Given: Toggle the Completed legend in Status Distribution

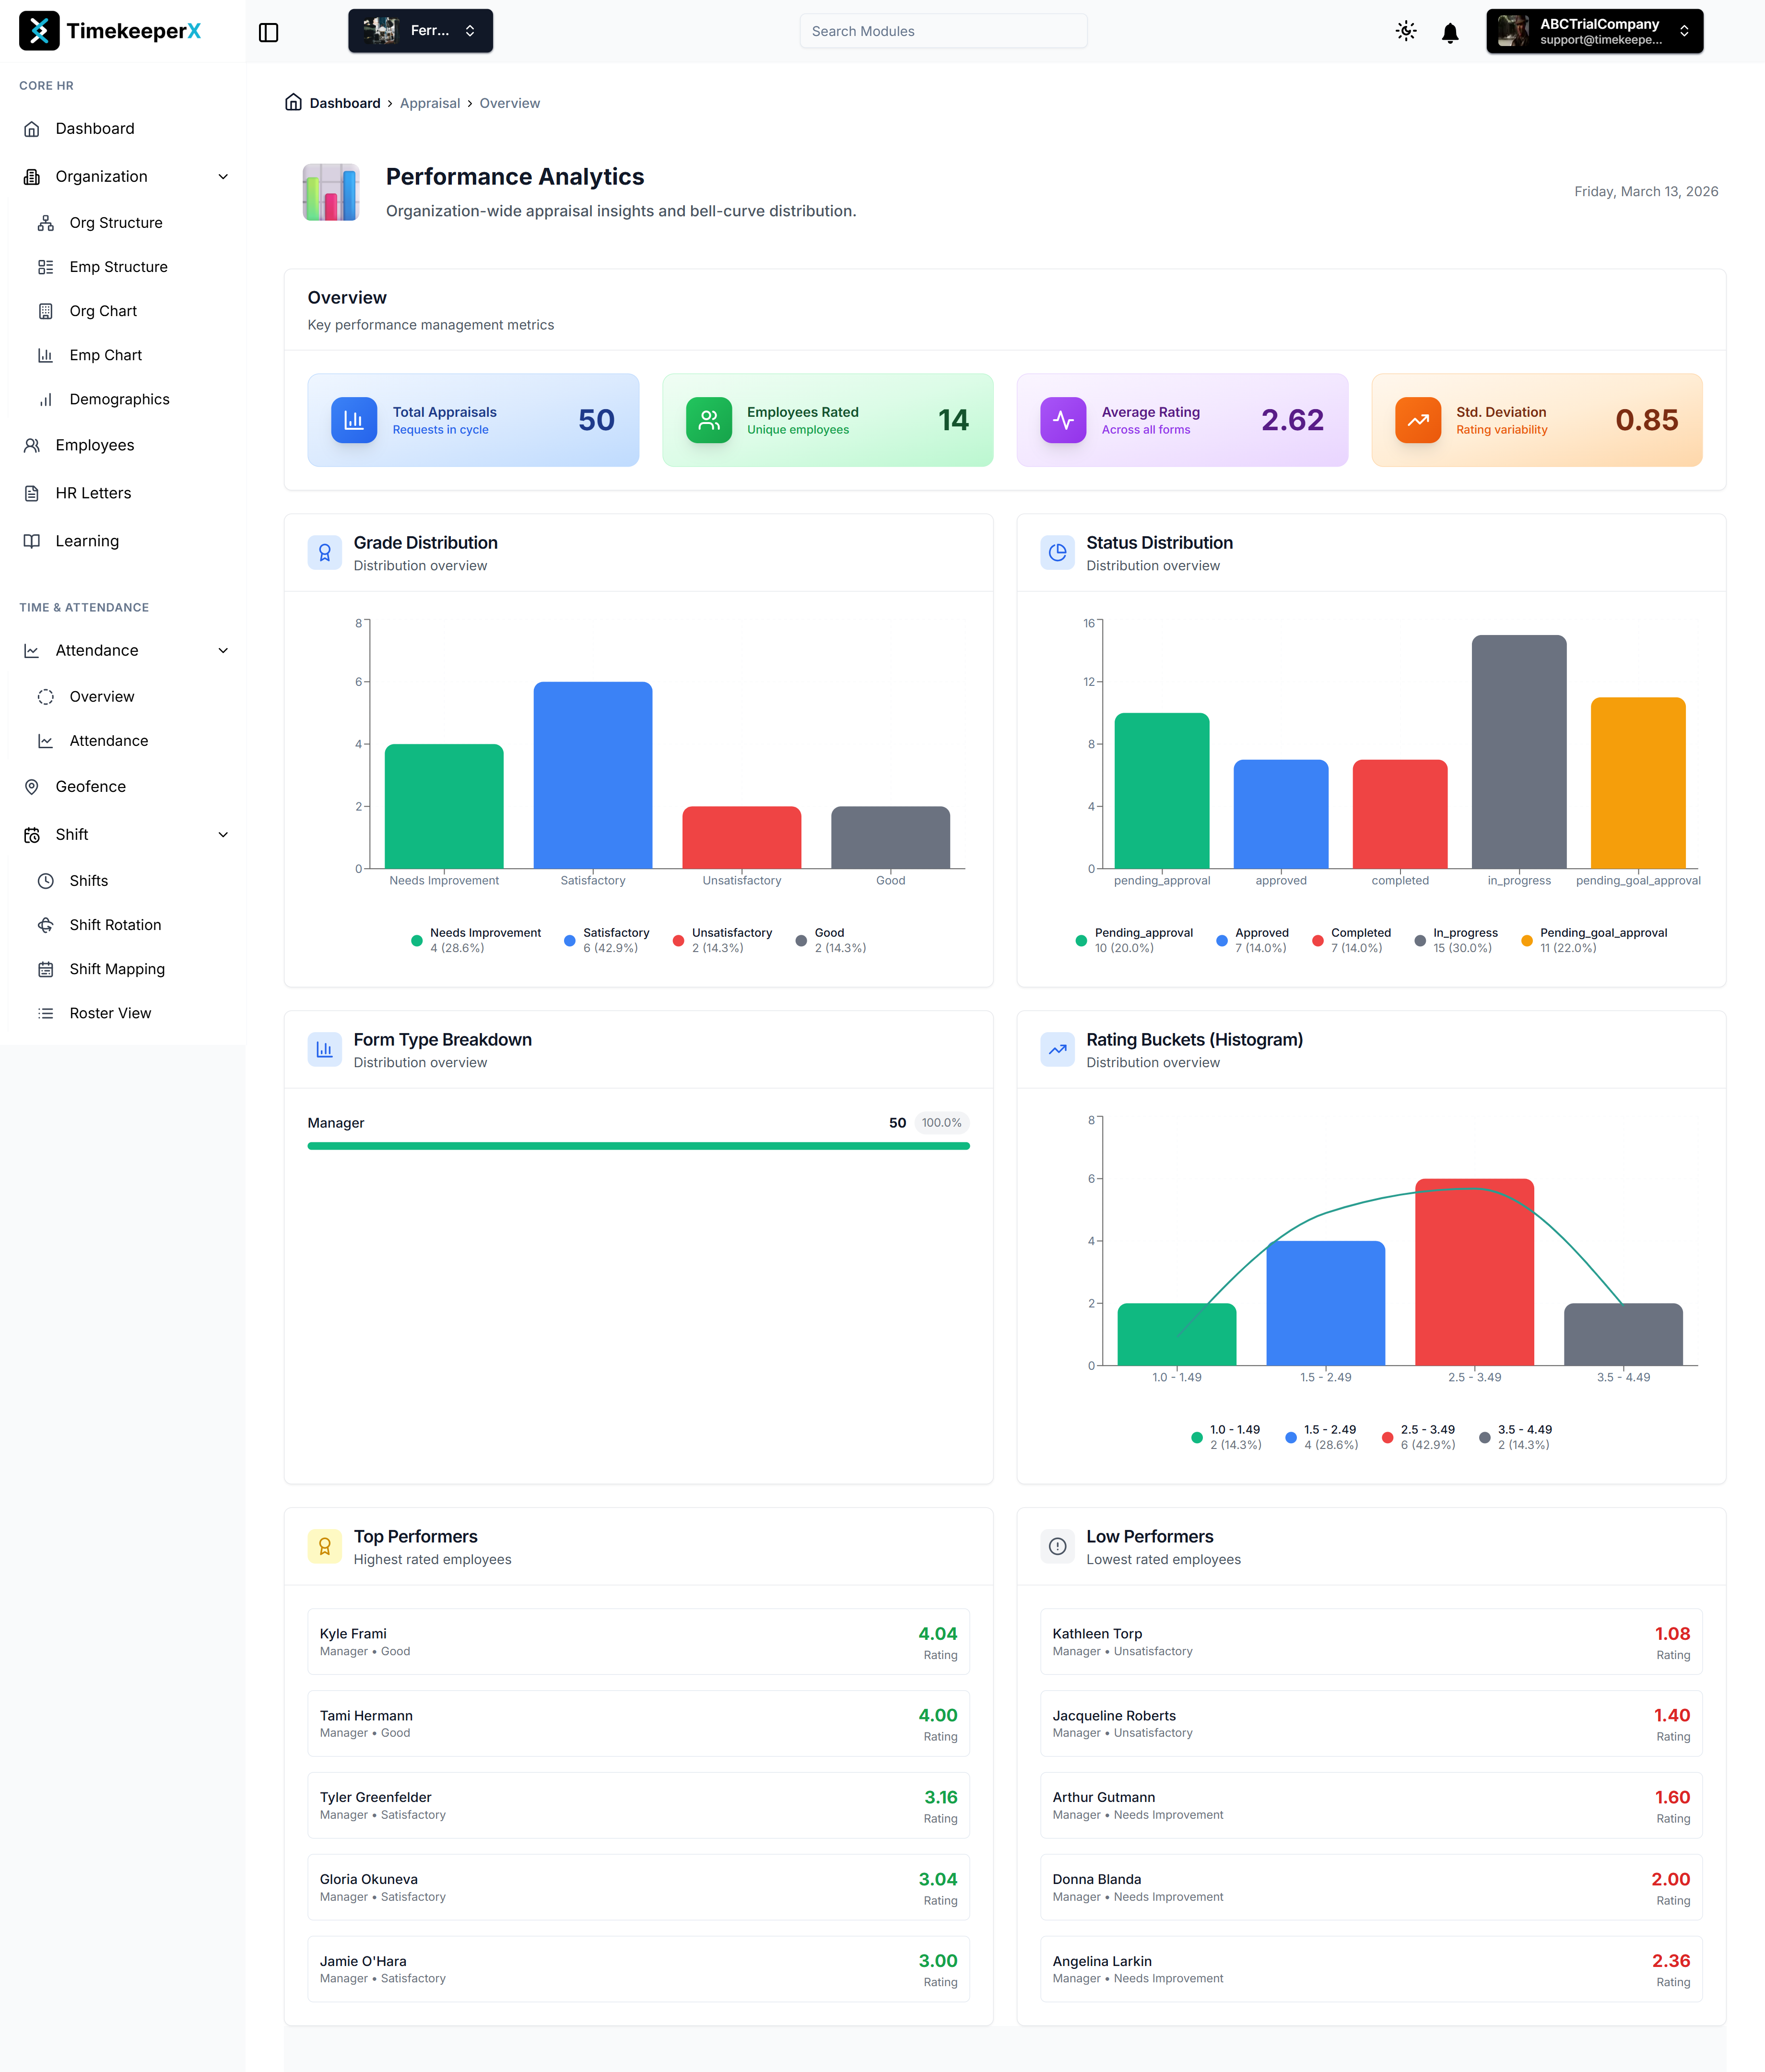Looking at the screenshot, I should (x=1352, y=938).
